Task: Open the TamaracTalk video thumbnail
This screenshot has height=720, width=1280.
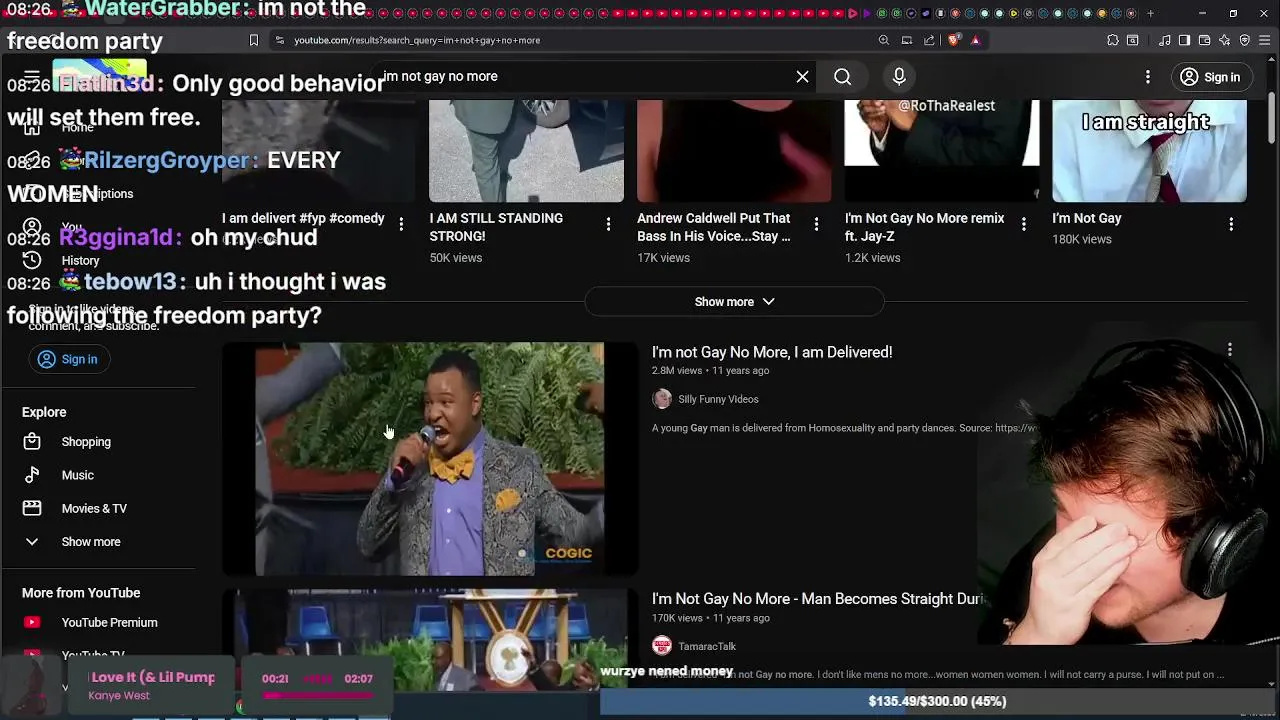Action: click(429, 638)
